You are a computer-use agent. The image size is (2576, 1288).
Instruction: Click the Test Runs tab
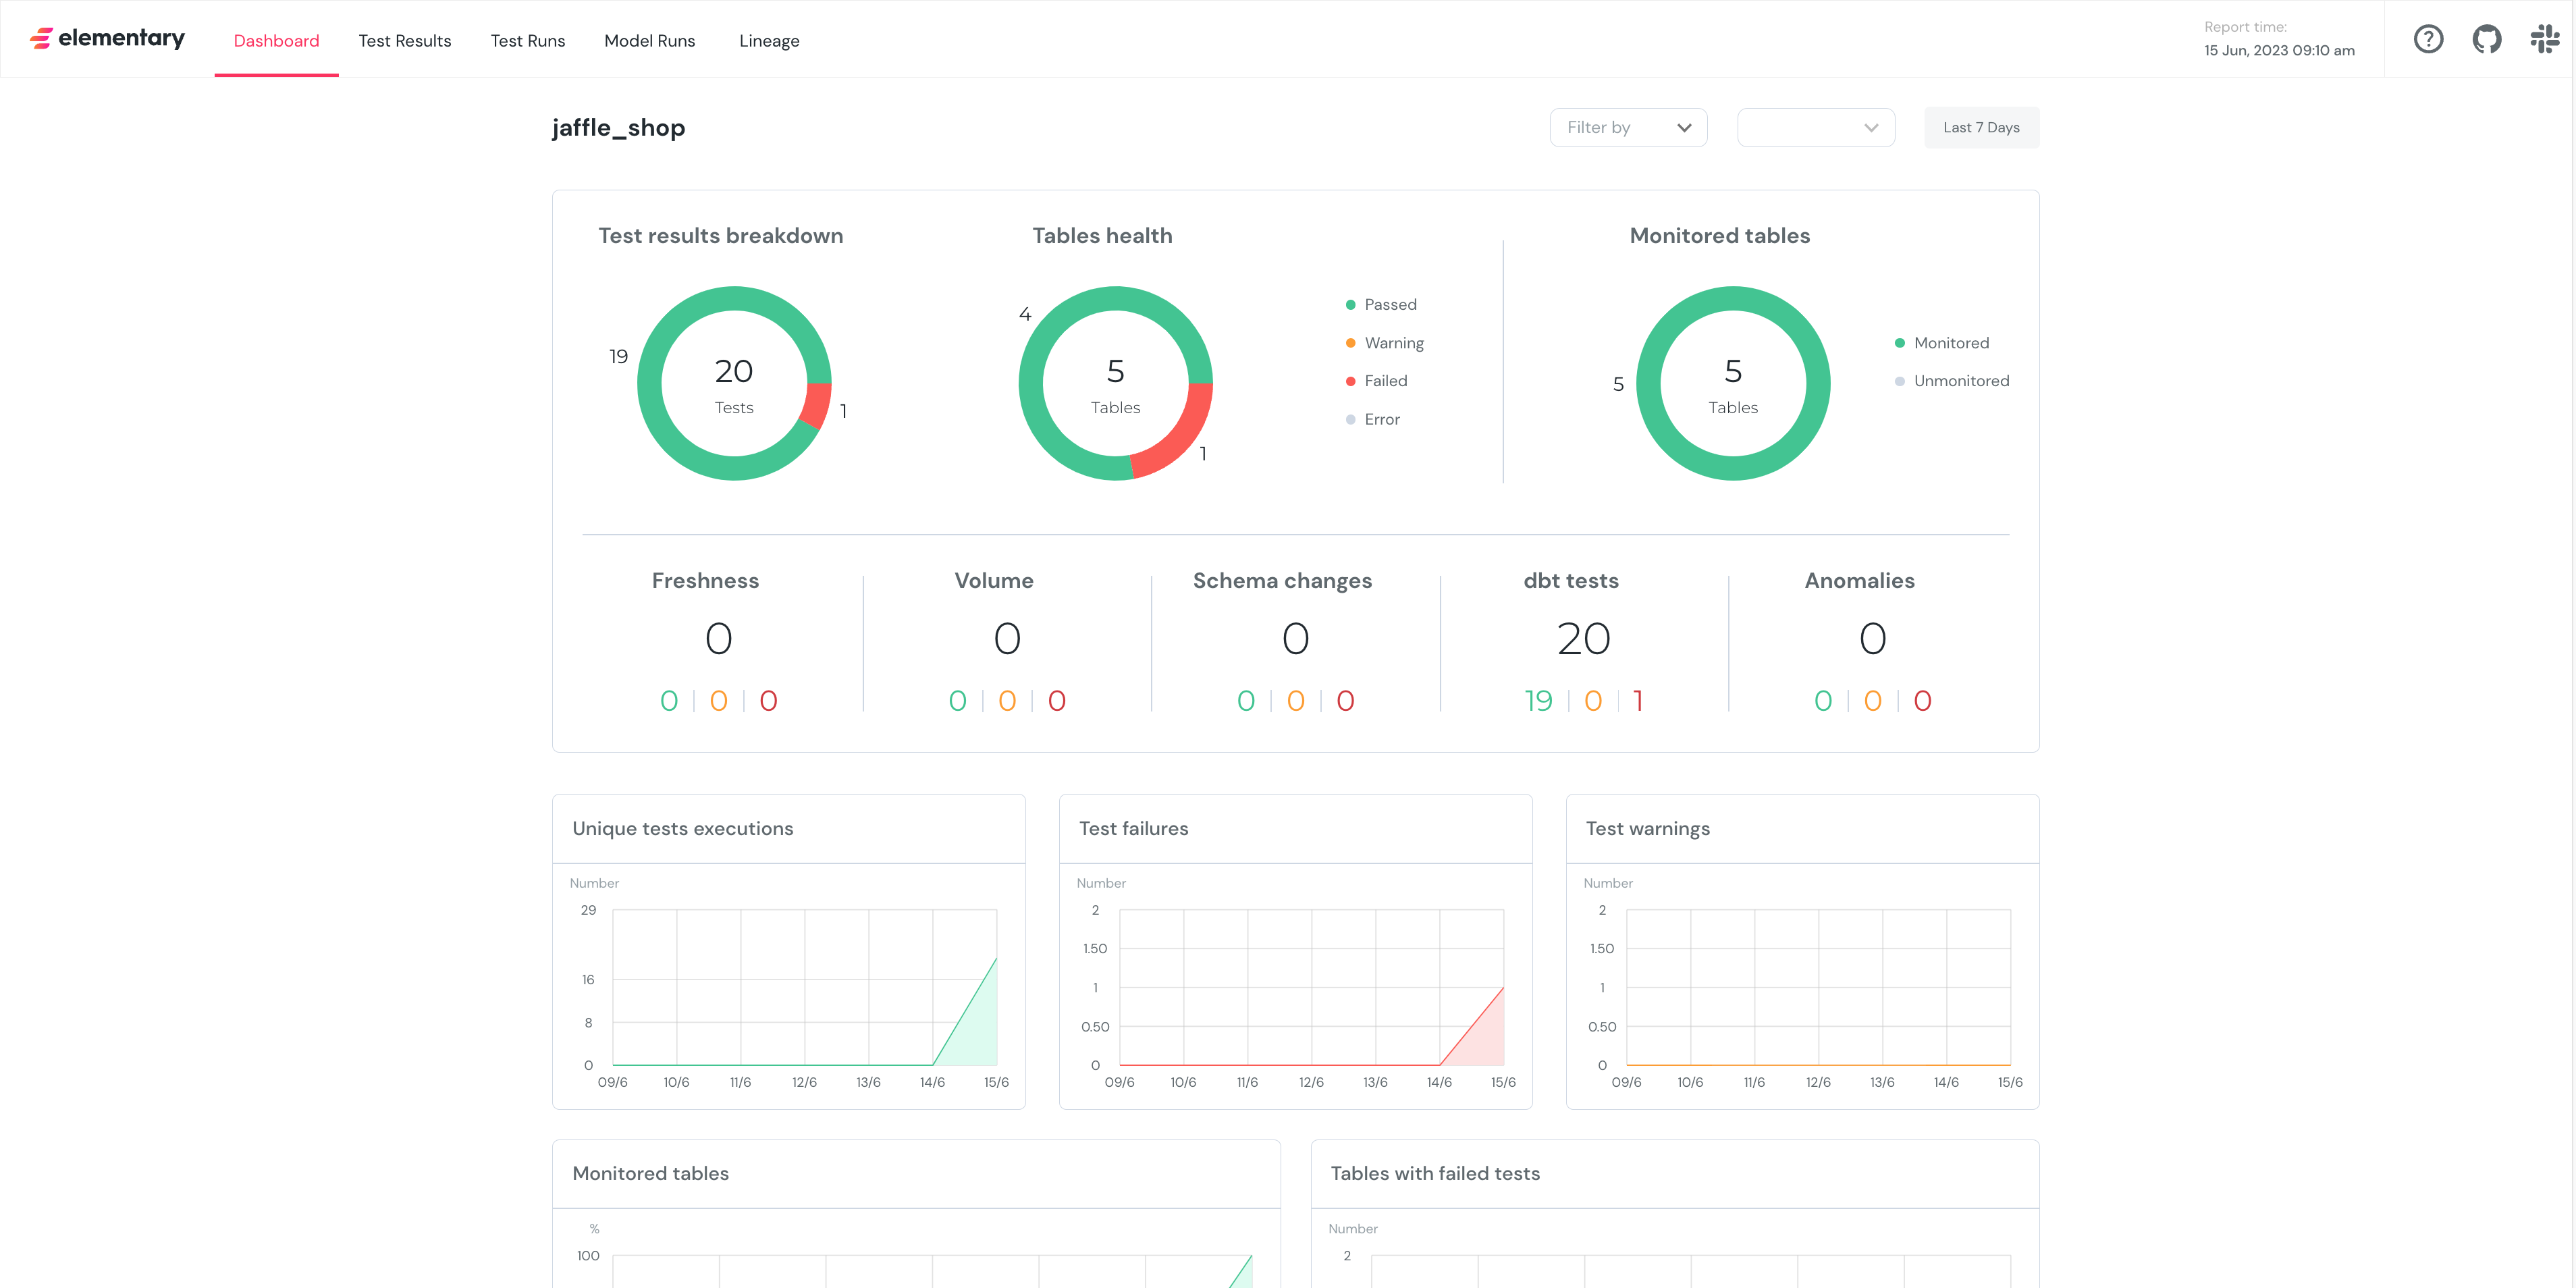[528, 41]
